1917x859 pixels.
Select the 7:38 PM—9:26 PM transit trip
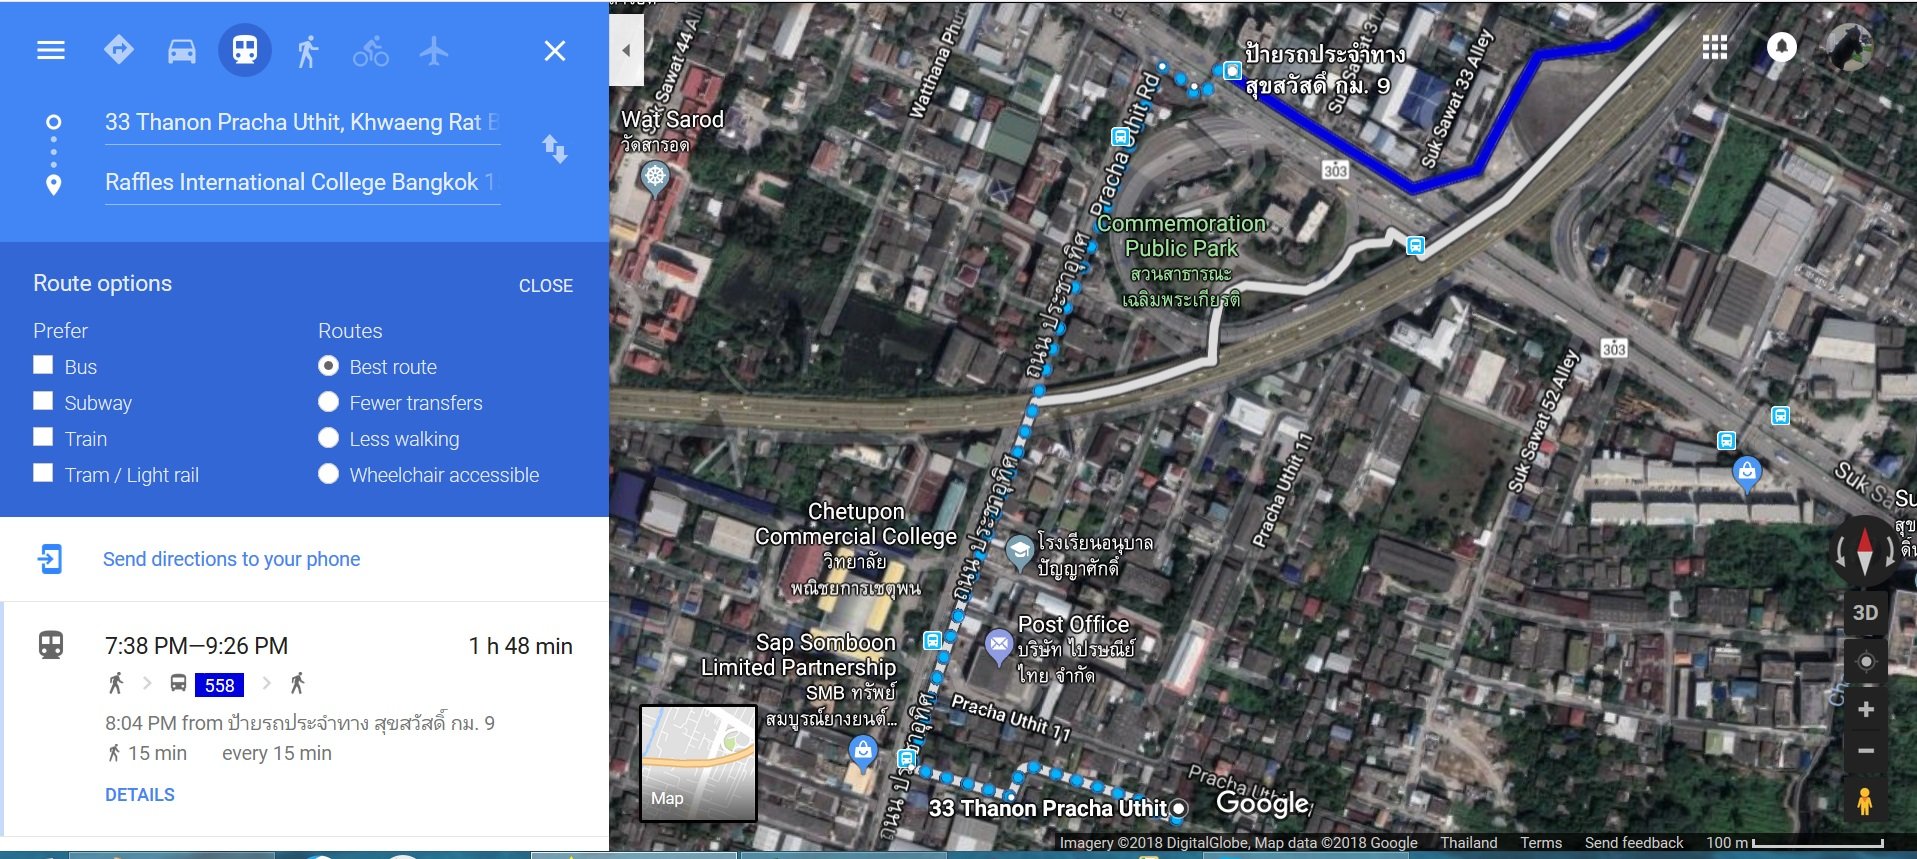pyautogui.click(x=304, y=718)
